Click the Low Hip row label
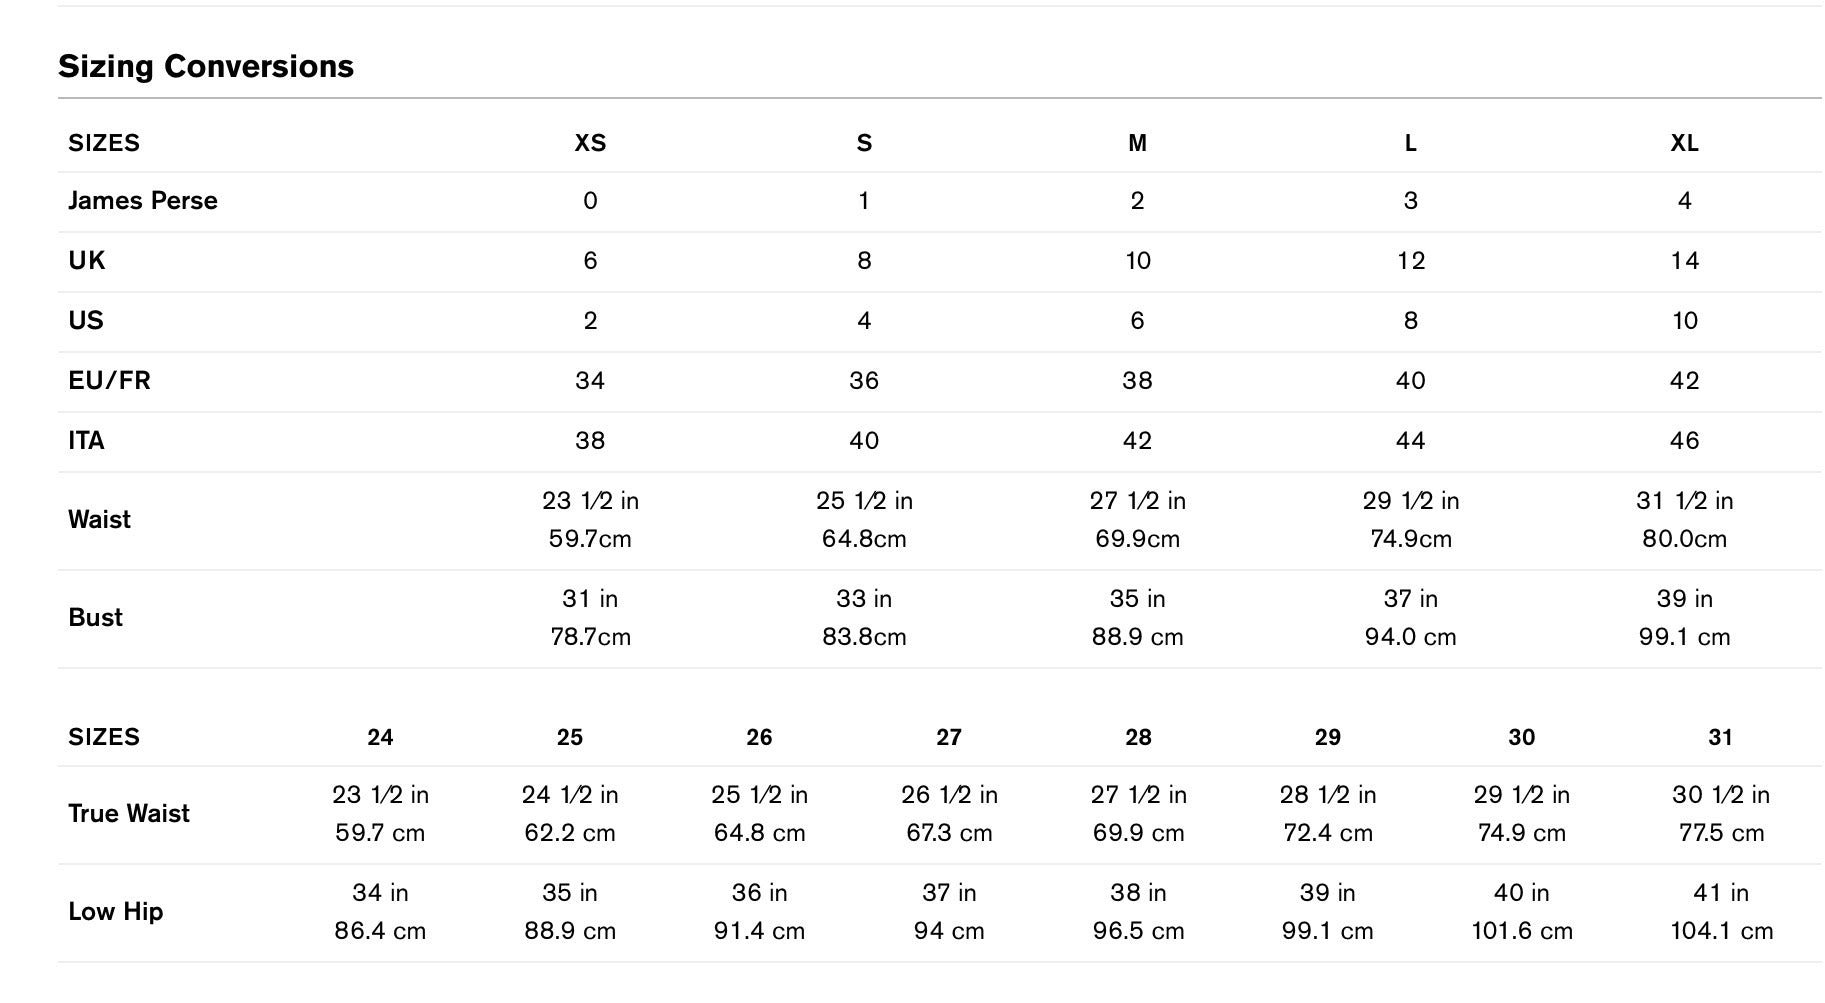Viewport: 1825px width, 1003px height. click(115, 912)
